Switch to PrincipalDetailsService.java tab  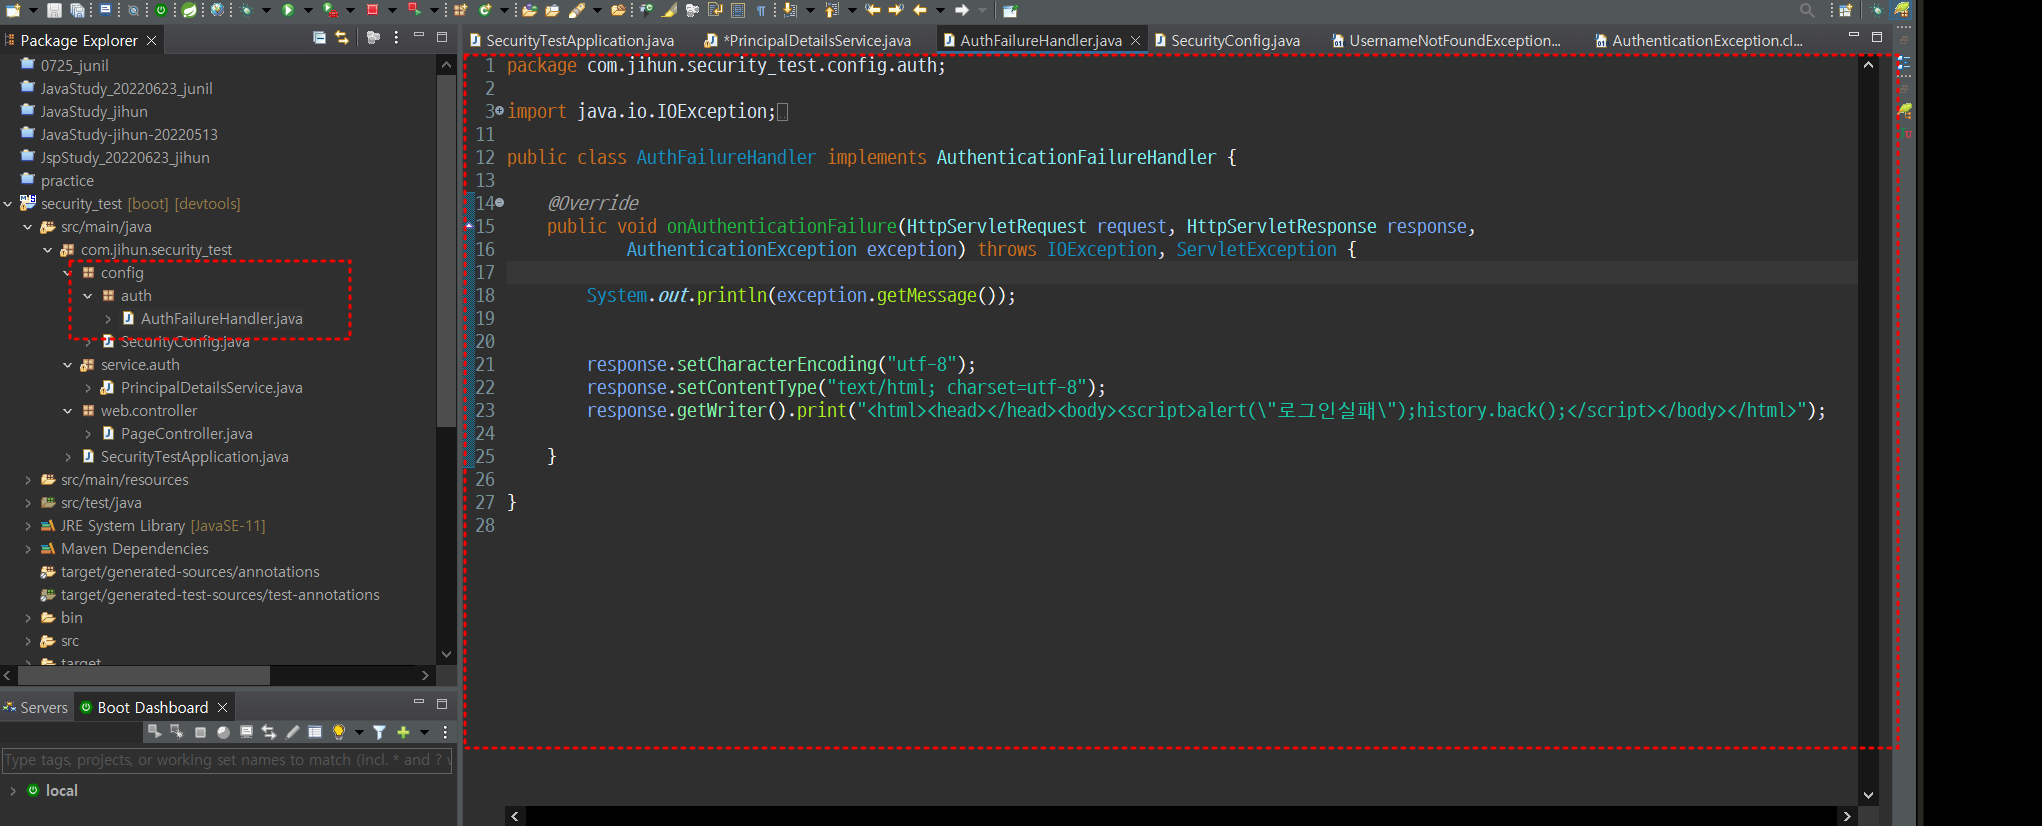pyautogui.click(x=808, y=40)
